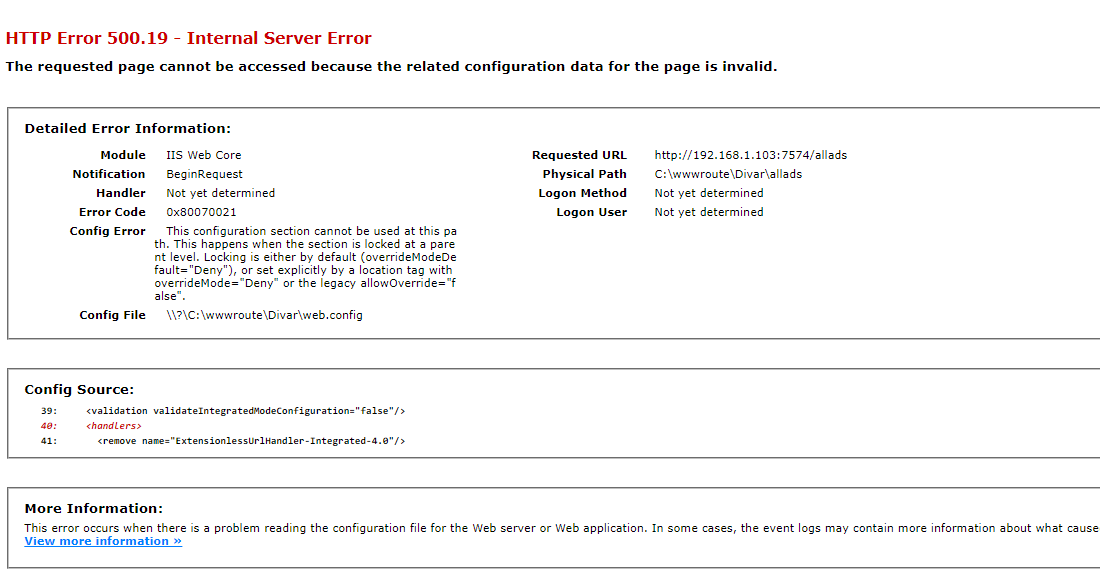Click the Config Source heading
1100x585 pixels.
[79, 389]
